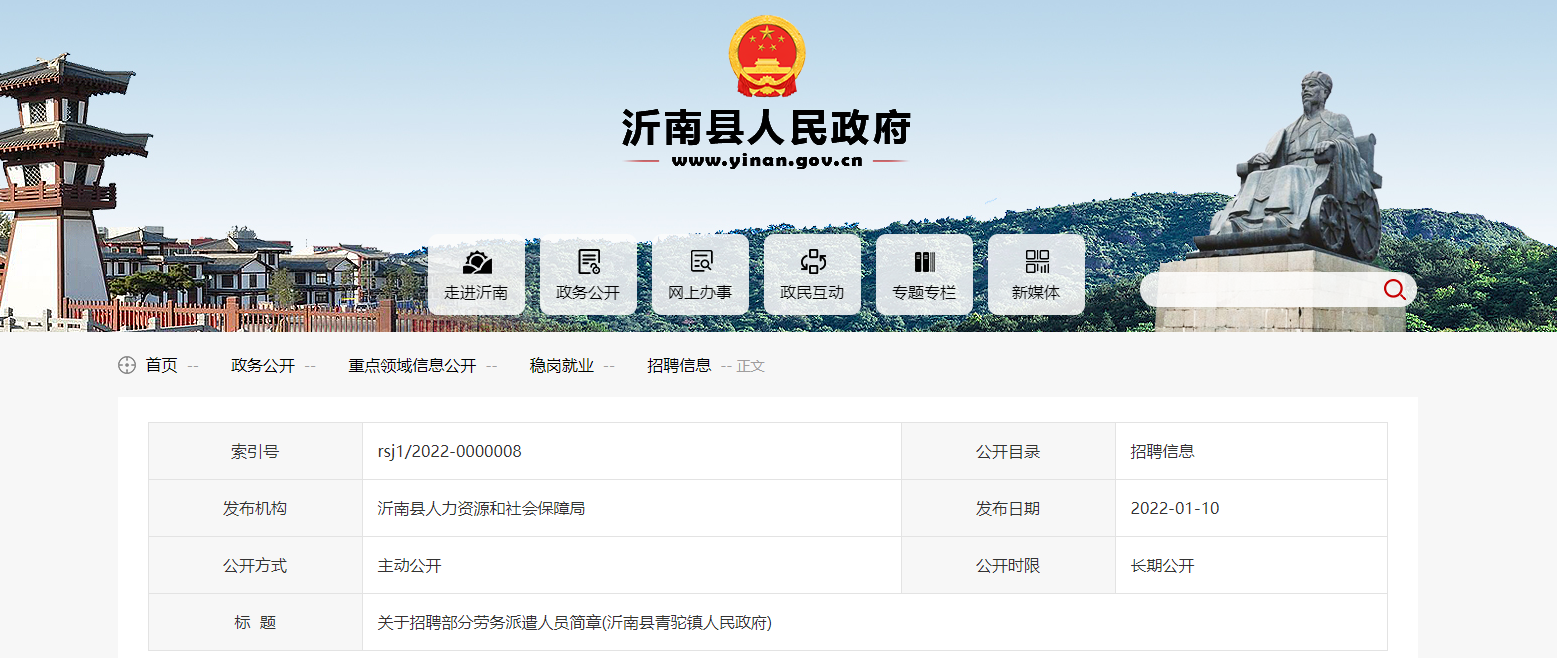Screen dimensions: 1557x658
Task: Select 稳岗就业 in breadcrumb trail
Action: 561,366
